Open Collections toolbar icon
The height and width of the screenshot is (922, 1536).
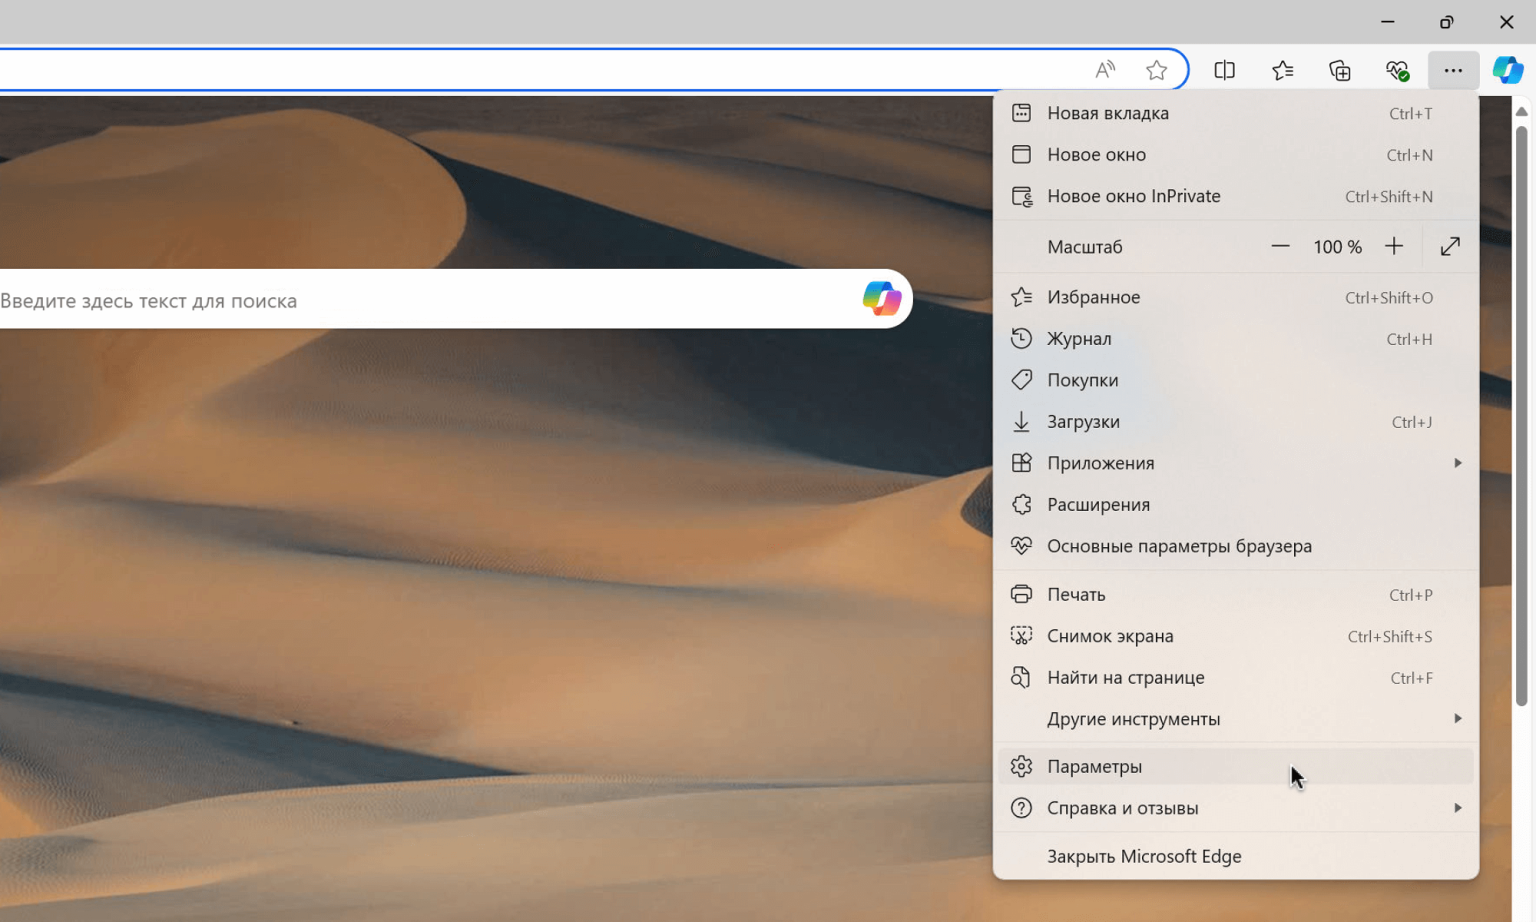click(1340, 70)
